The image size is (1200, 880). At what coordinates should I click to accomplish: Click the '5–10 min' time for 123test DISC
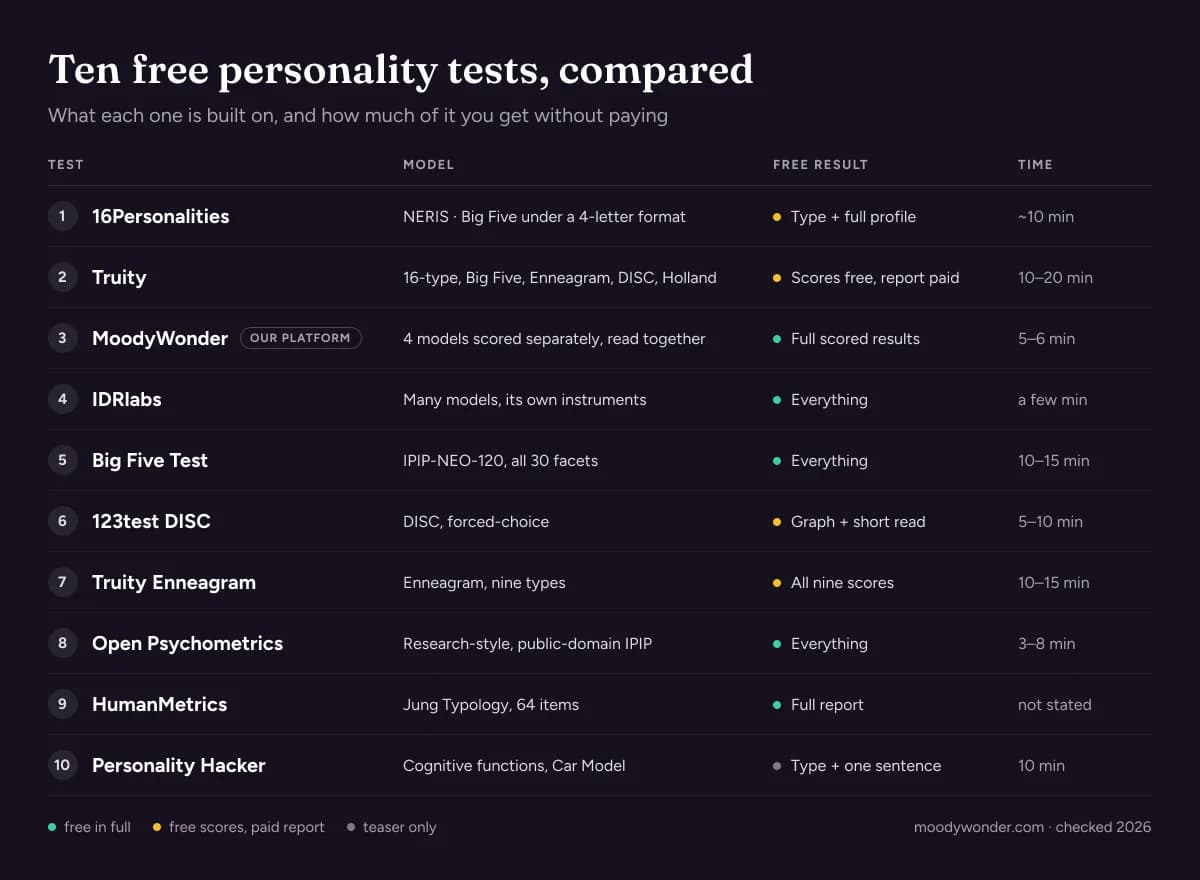pyautogui.click(x=1050, y=521)
